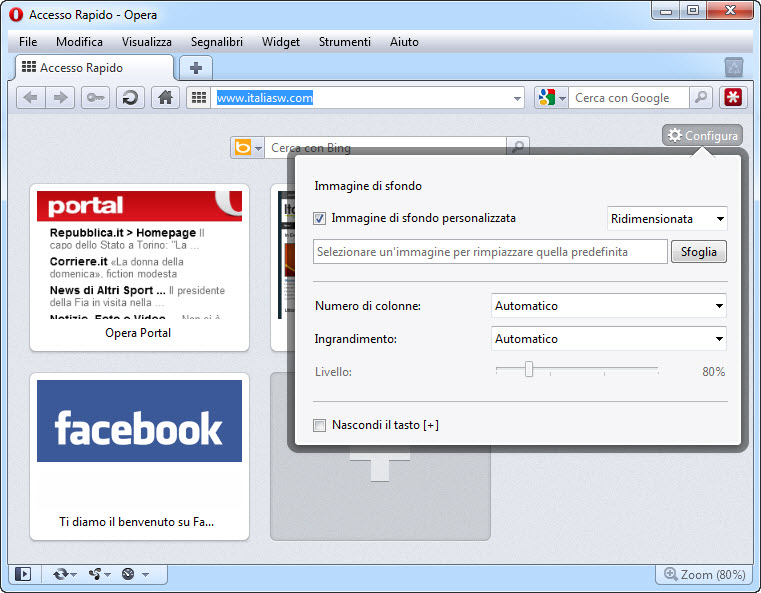Focus the Cerca con Google field
Screen dimensions: 761x593
(629, 98)
